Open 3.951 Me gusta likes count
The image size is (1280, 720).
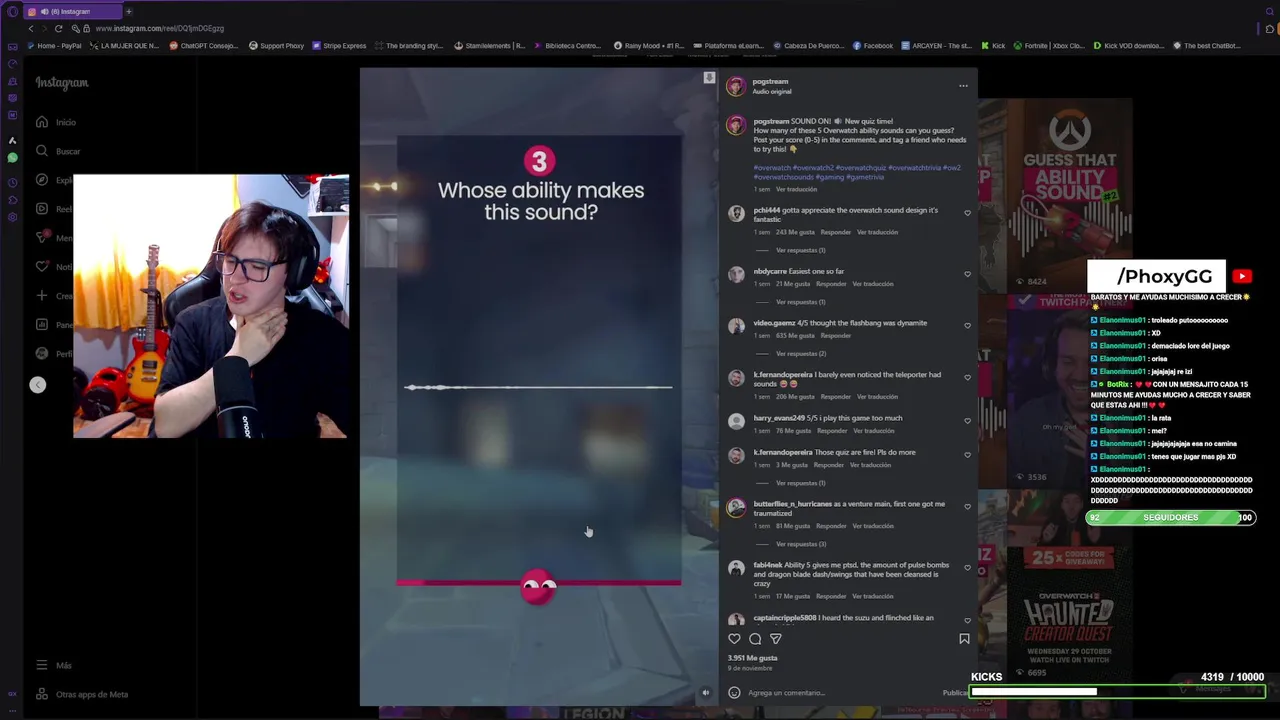753,658
